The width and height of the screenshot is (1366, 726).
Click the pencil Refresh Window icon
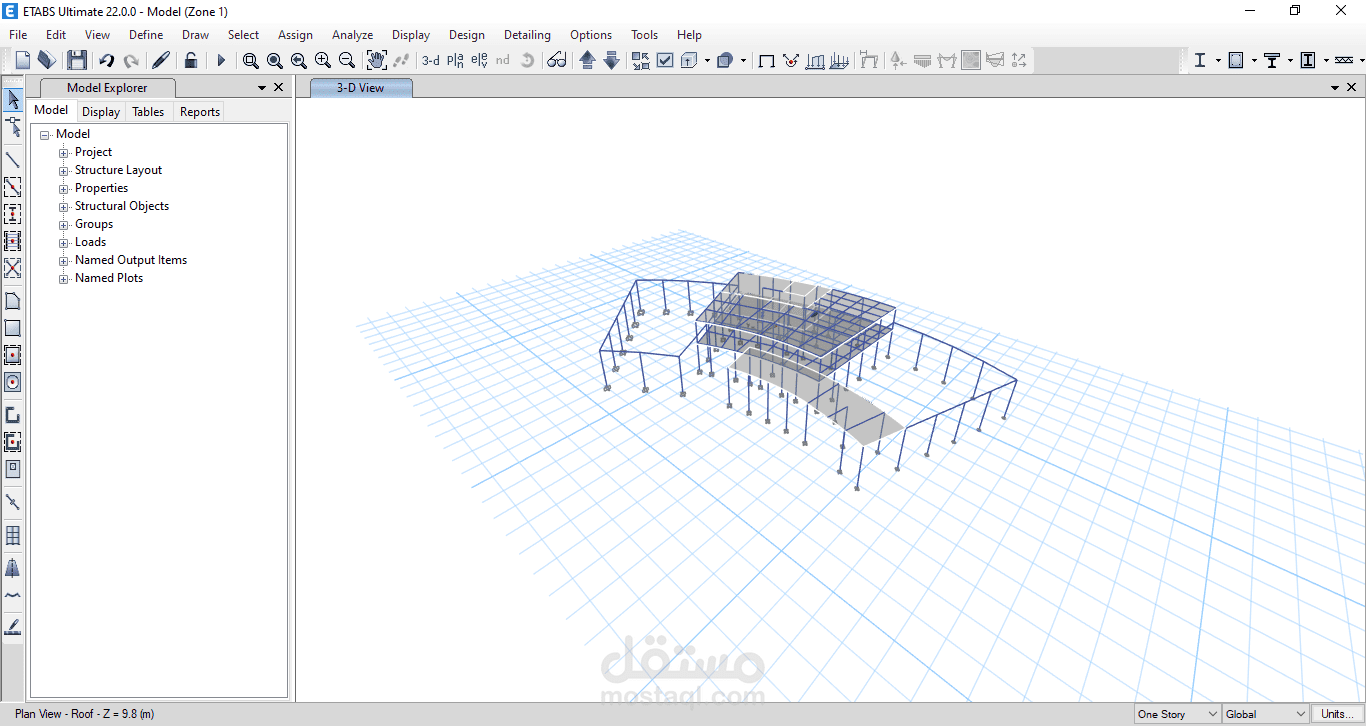click(x=160, y=60)
